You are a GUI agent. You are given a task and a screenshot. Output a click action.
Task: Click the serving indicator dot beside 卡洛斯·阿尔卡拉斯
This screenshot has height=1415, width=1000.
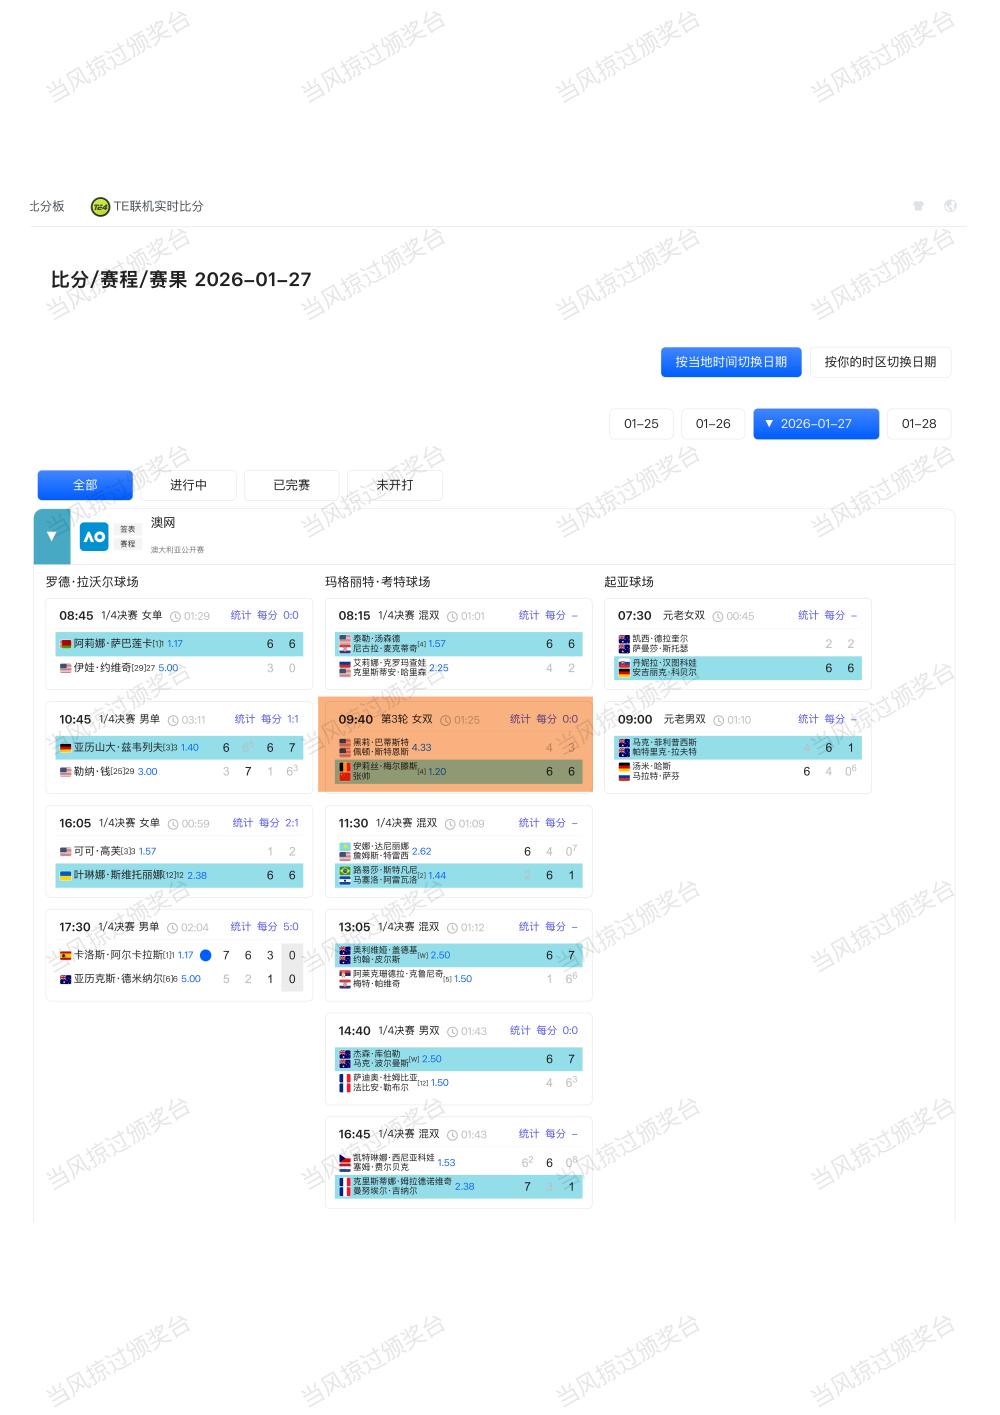pyautogui.click(x=204, y=955)
